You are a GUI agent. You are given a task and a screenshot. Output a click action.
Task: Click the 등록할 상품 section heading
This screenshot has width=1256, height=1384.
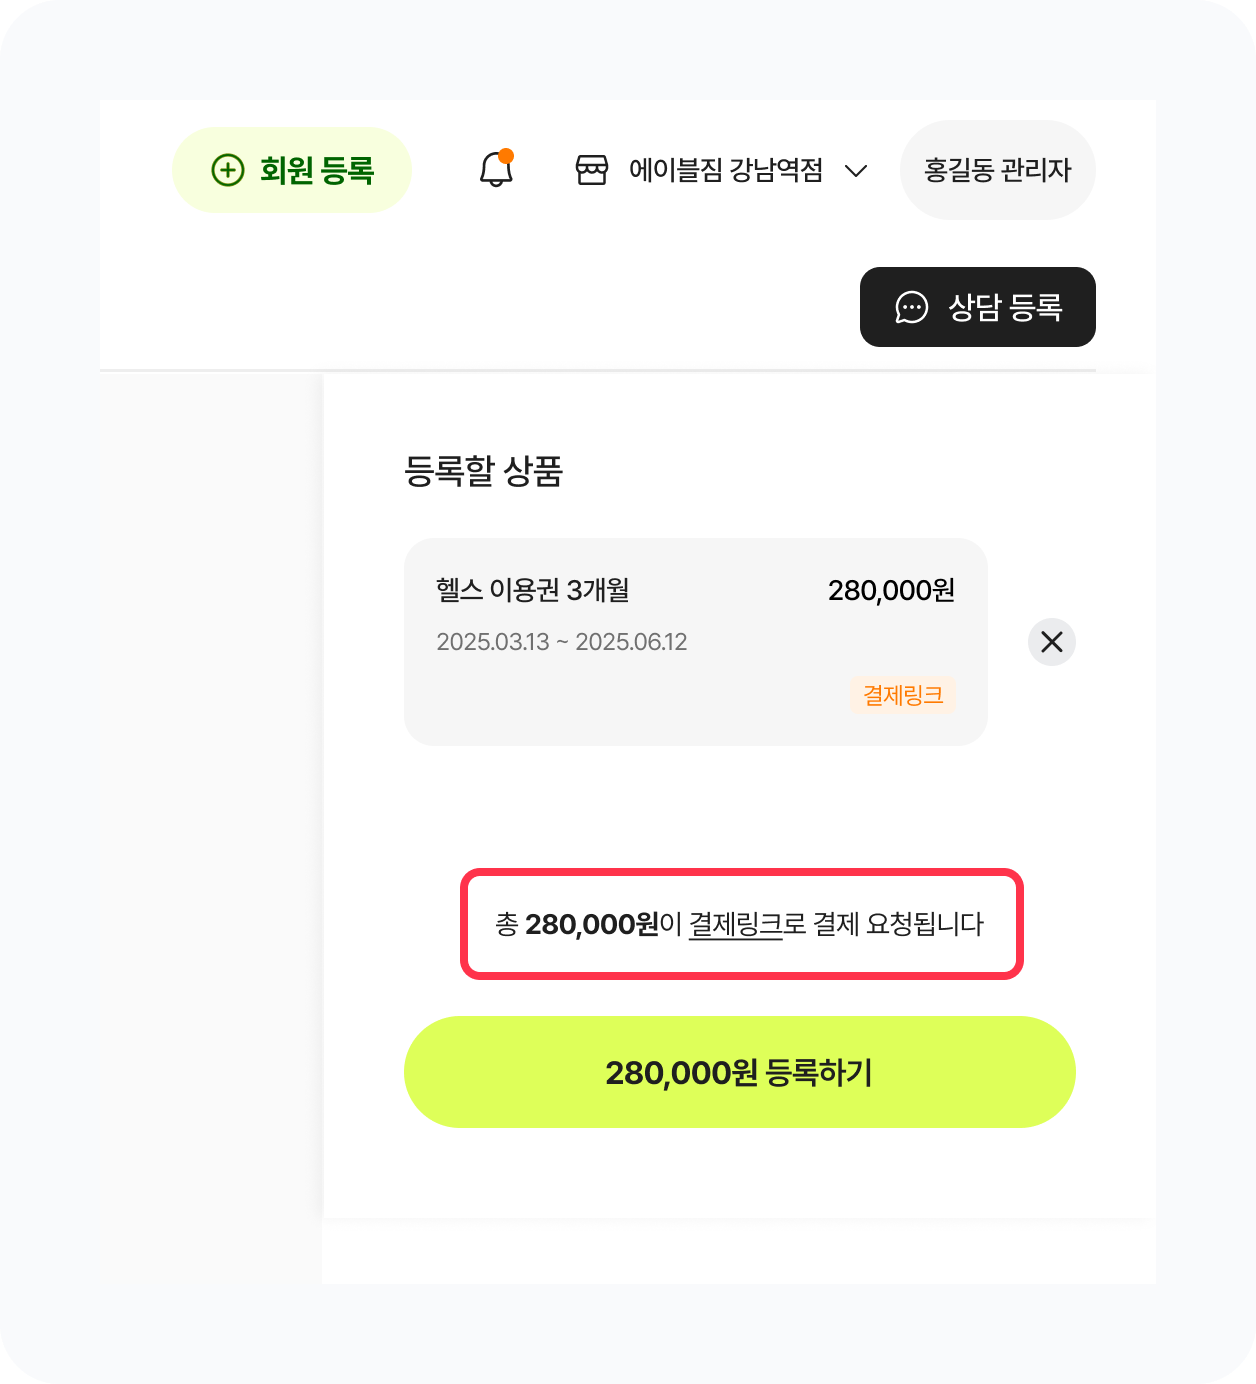[x=483, y=470]
